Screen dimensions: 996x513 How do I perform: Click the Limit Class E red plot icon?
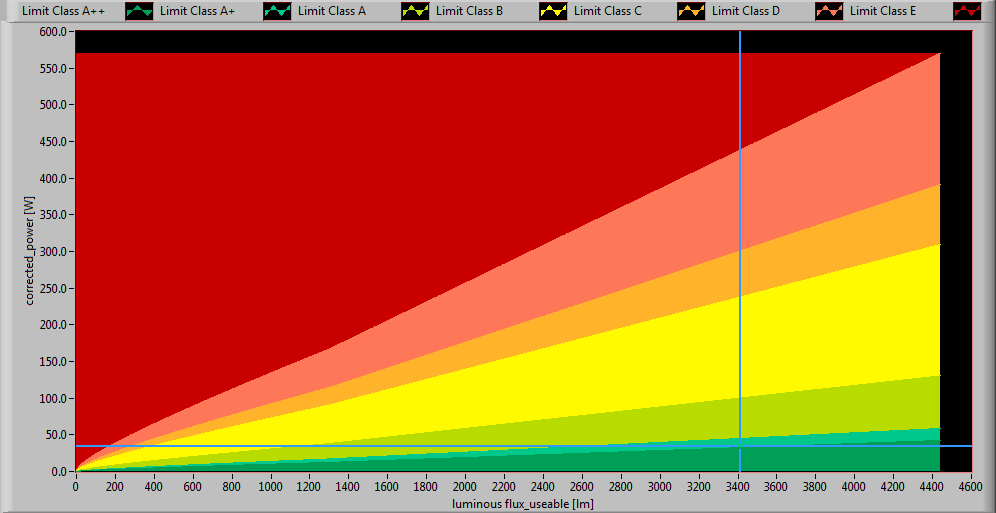(968, 11)
